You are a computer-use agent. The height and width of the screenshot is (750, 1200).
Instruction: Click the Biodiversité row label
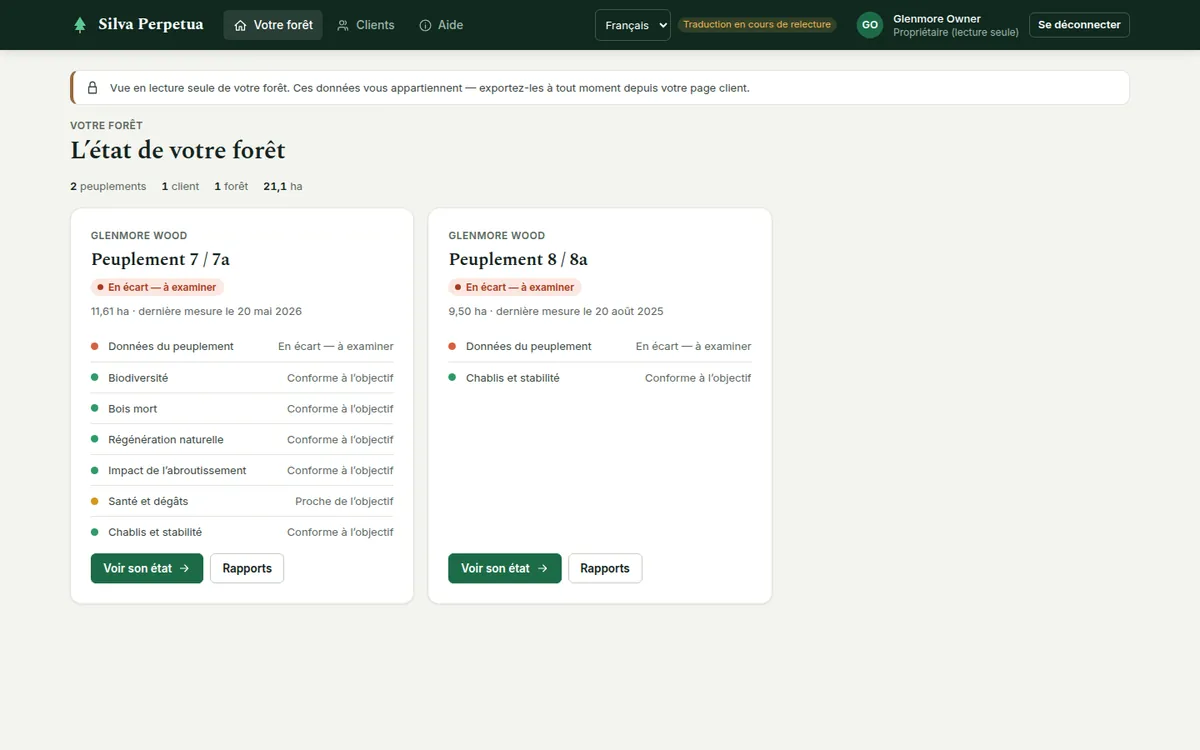[x=138, y=378]
